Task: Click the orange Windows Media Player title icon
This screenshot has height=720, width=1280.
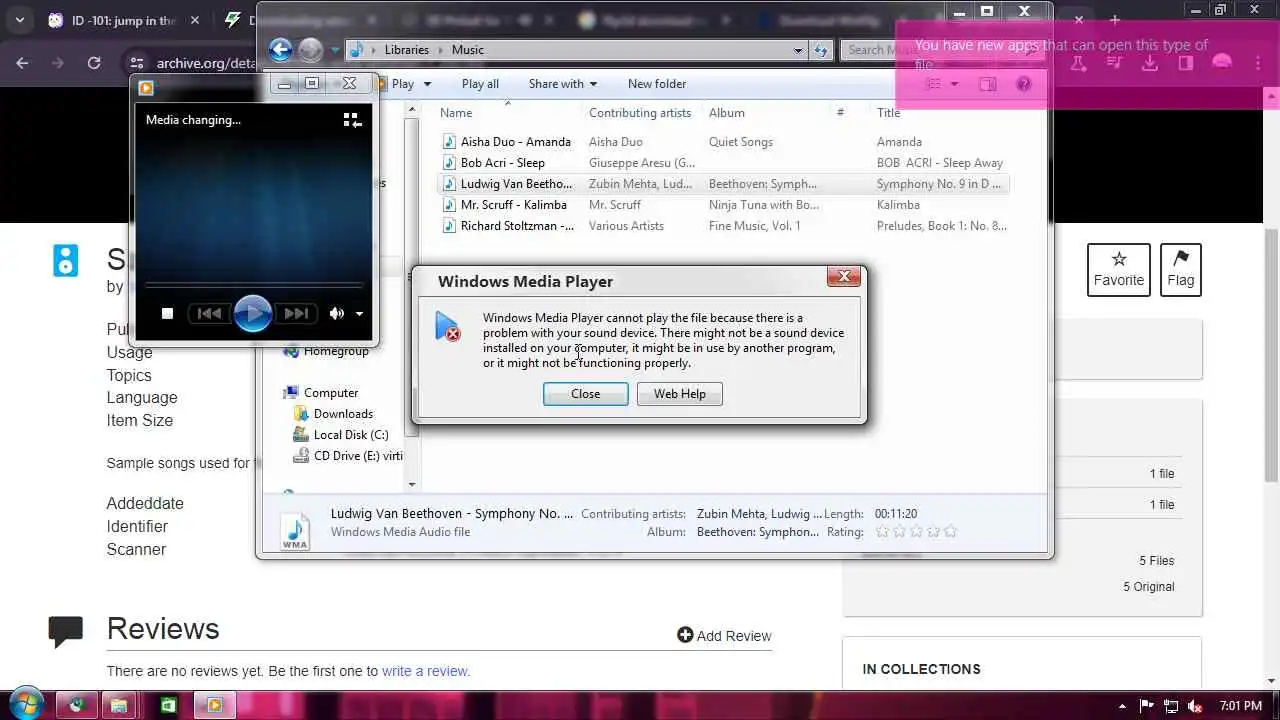Action: 146,88
